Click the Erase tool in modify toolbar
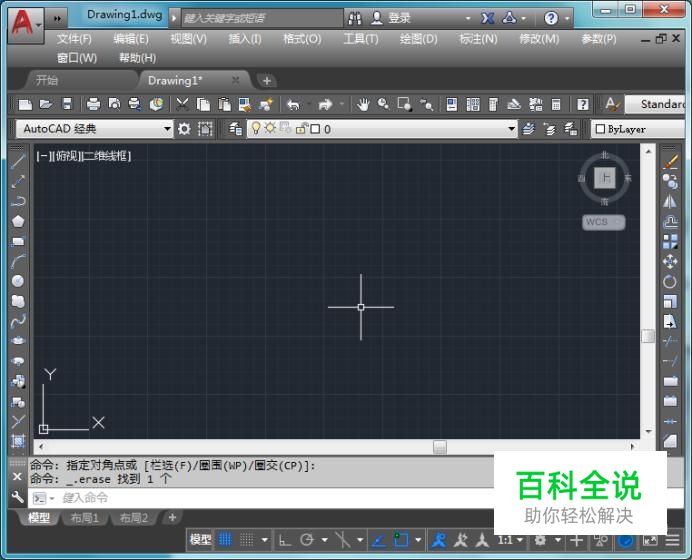692x560 pixels. tap(670, 162)
